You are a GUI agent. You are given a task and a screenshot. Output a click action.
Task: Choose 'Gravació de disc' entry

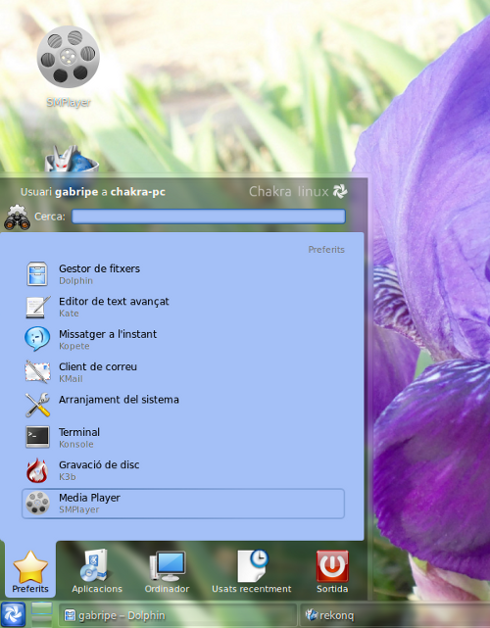(99, 465)
